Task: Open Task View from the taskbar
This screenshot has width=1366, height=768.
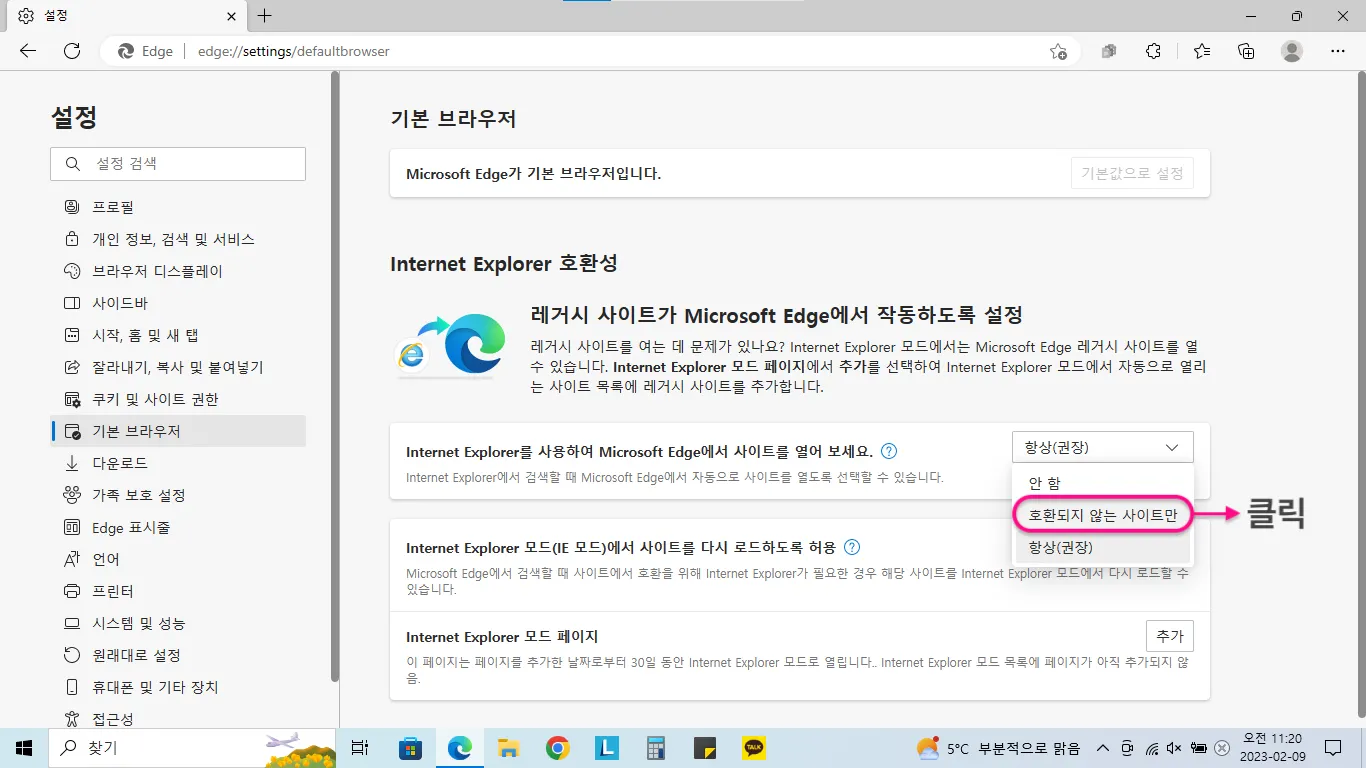Action: (361, 748)
